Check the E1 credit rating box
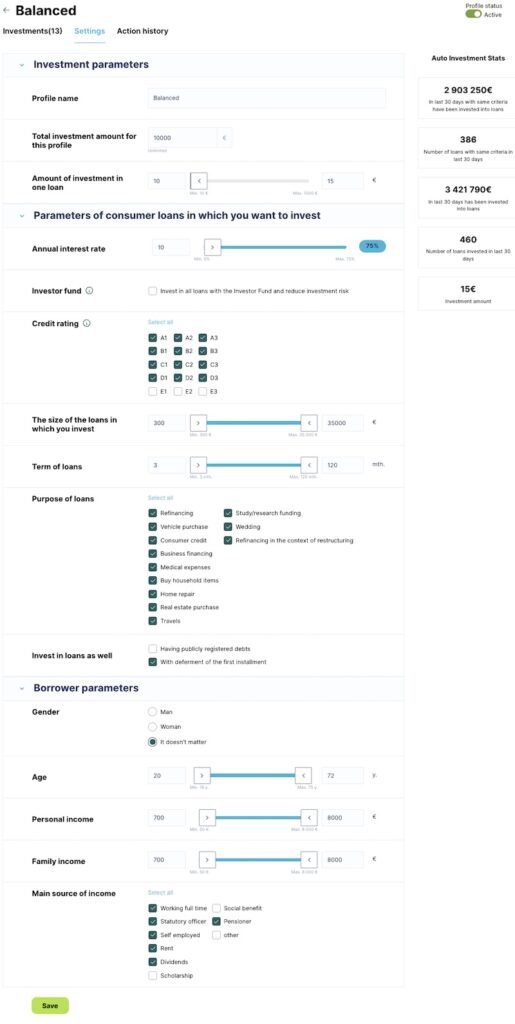Image resolution: width=515 pixels, height=1024 pixels. coord(153,391)
